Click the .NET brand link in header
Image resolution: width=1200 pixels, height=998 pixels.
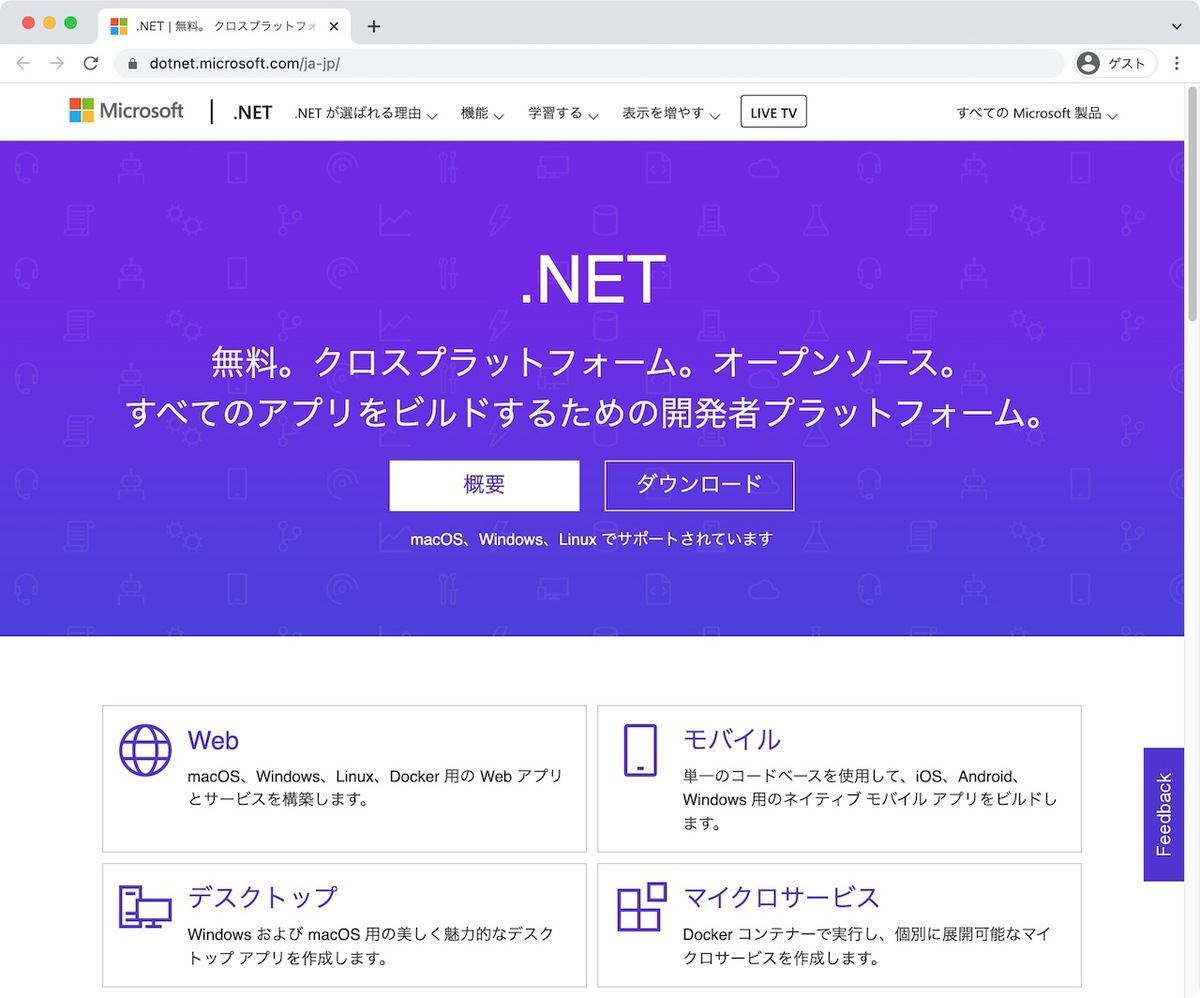tap(253, 112)
